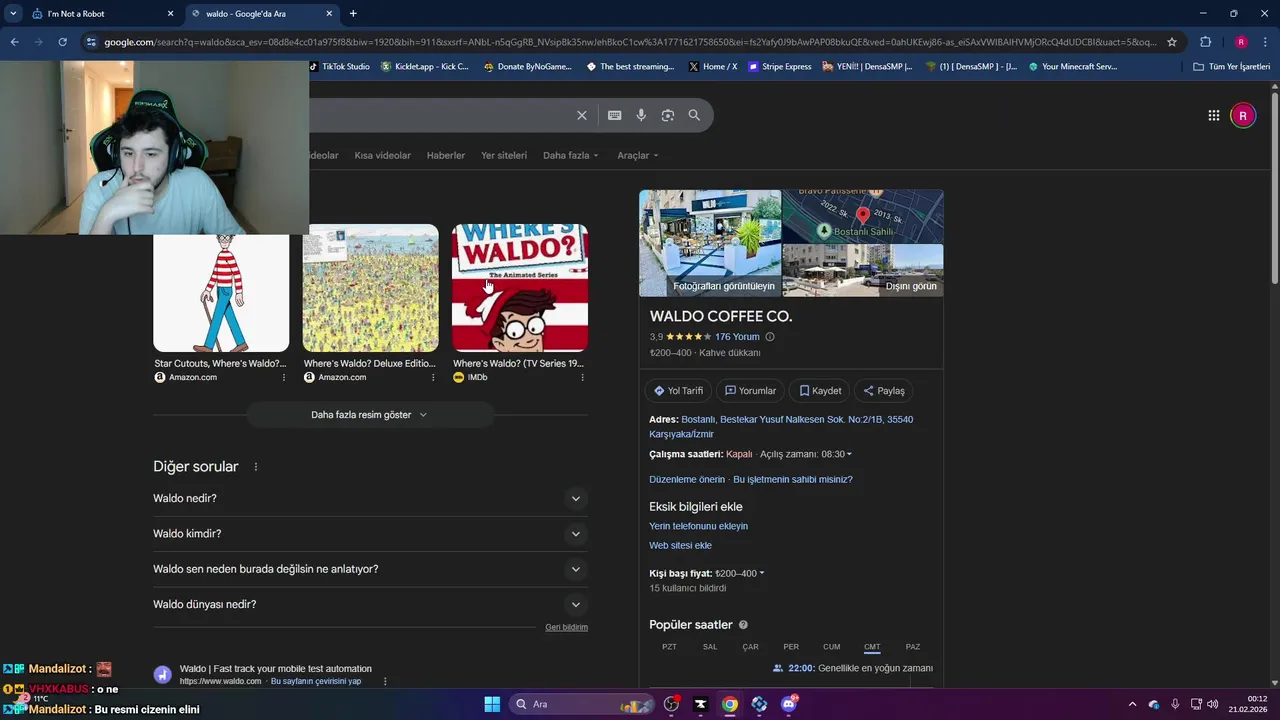Open the TikTok Studio bookmark

(x=339, y=67)
